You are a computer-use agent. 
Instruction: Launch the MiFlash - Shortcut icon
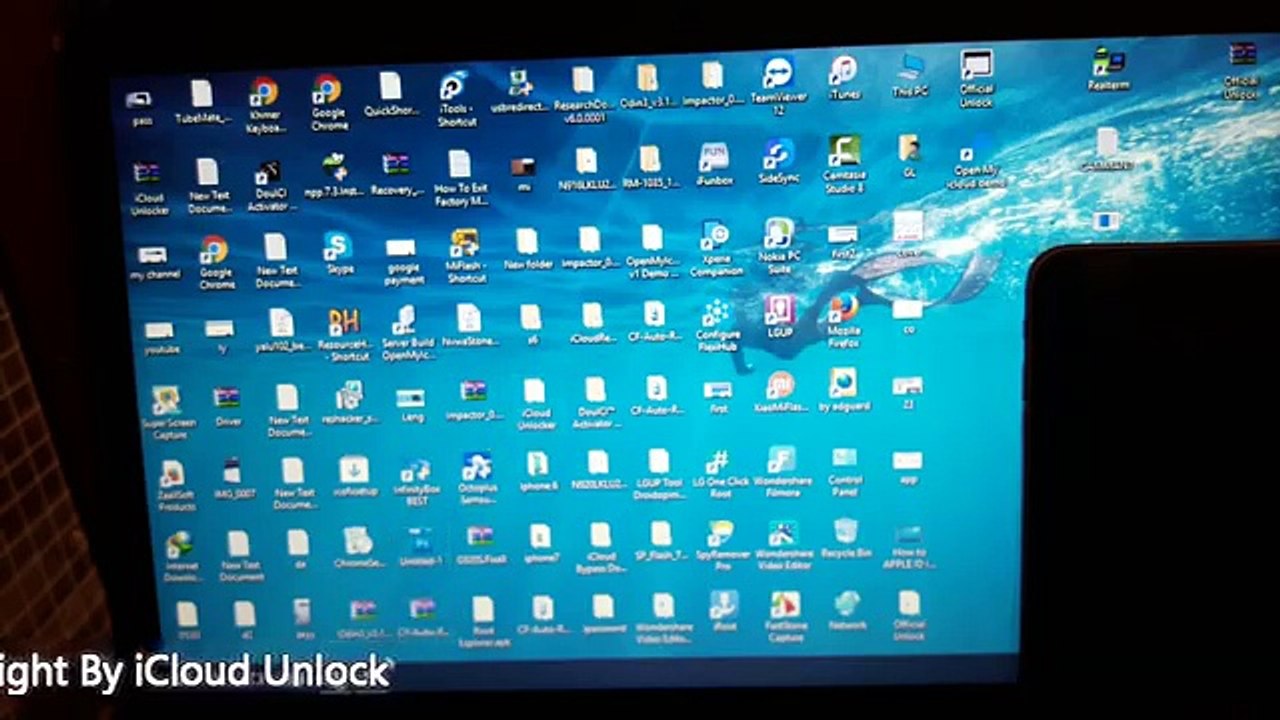(x=465, y=258)
